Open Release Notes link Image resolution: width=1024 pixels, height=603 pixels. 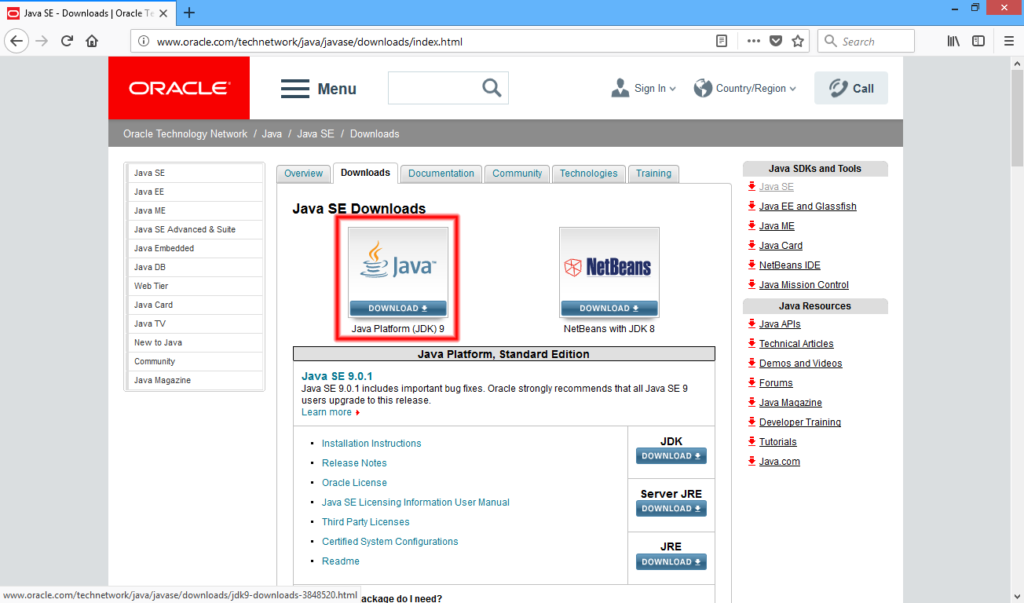pyautogui.click(x=354, y=463)
